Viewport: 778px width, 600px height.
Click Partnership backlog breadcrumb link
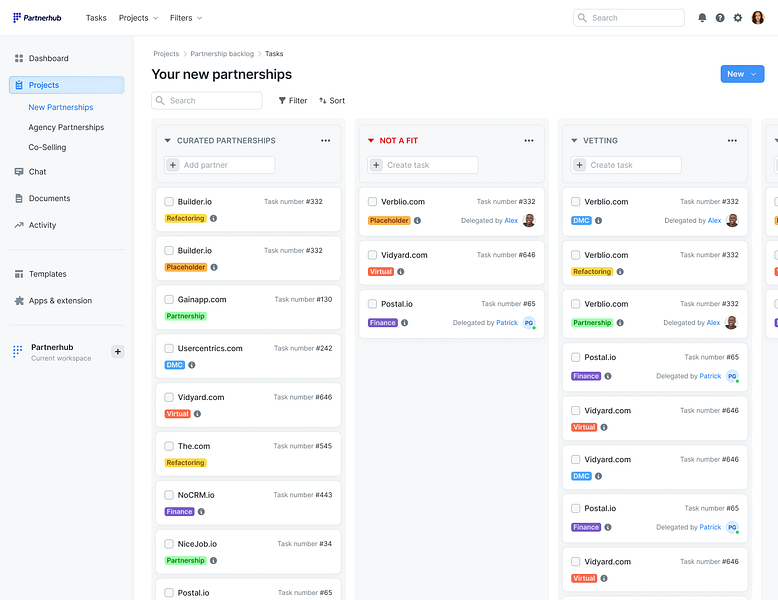pos(222,54)
